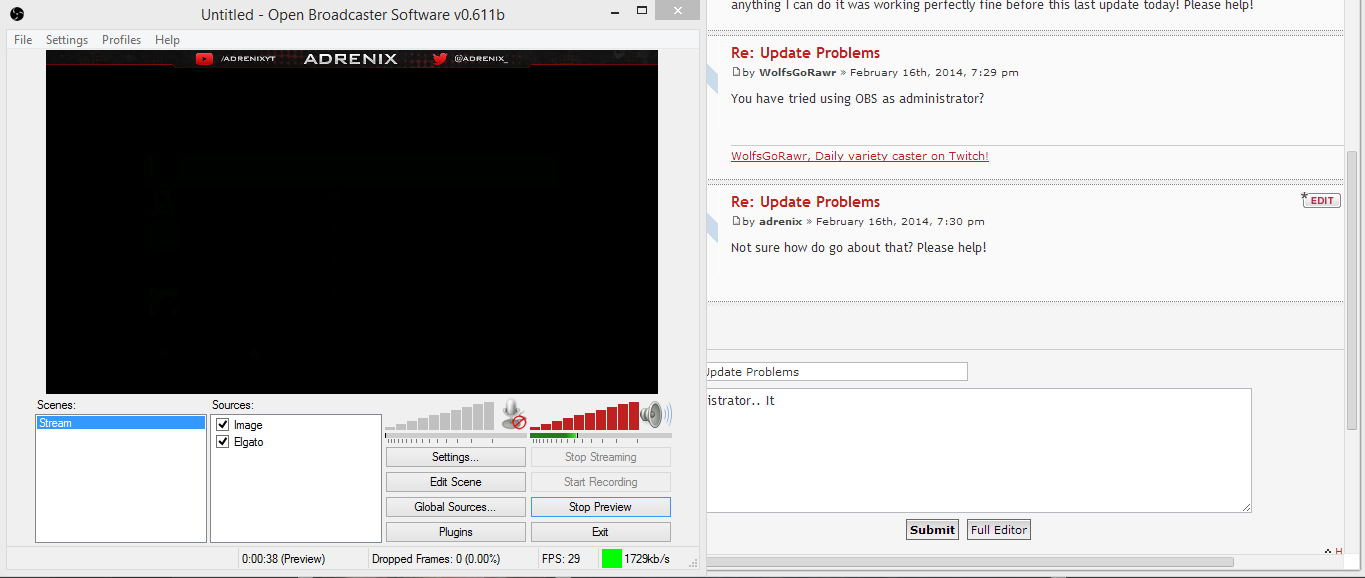Click 'You have tried using OBS as administrator?' text
Screen dimensions: 1365x578
coord(857,99)
